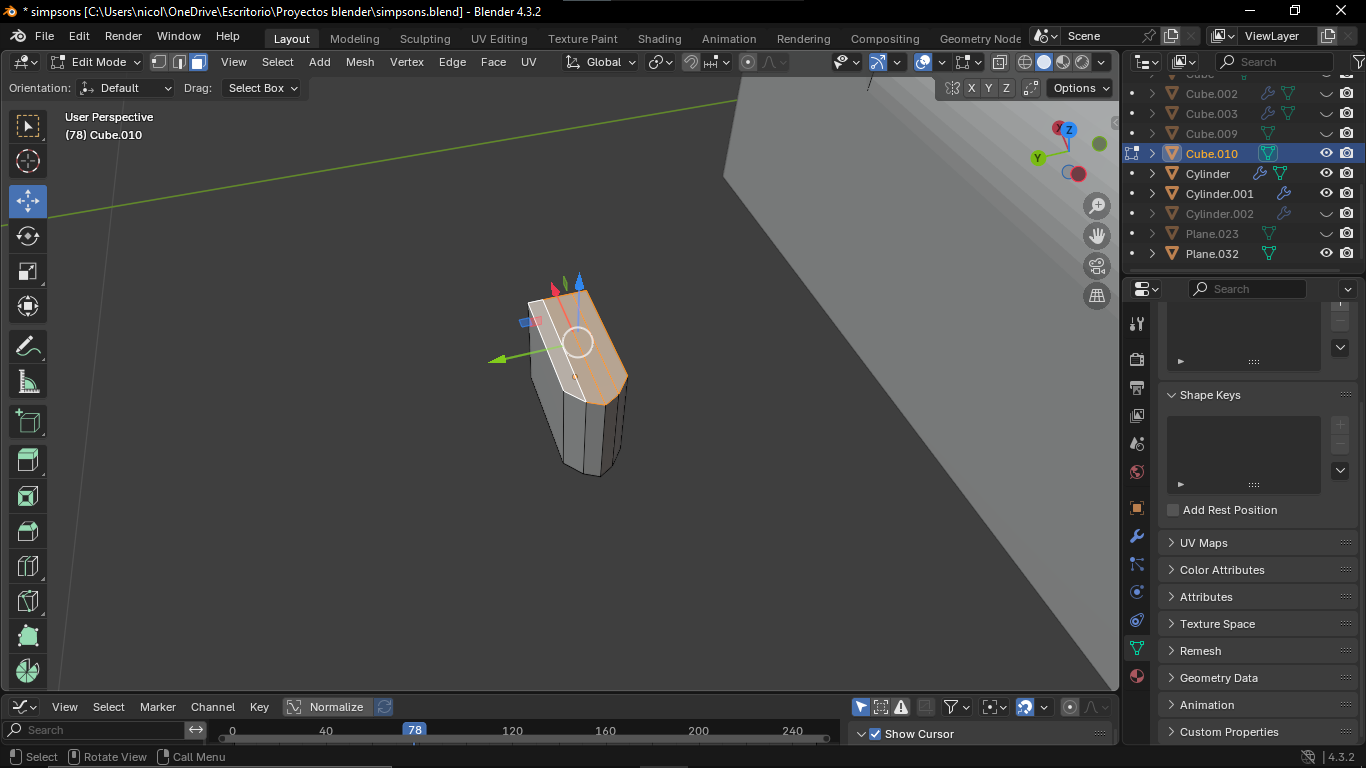Select the Transform tool
Viewport: 1366px width, 768px height.
[28, 306]
